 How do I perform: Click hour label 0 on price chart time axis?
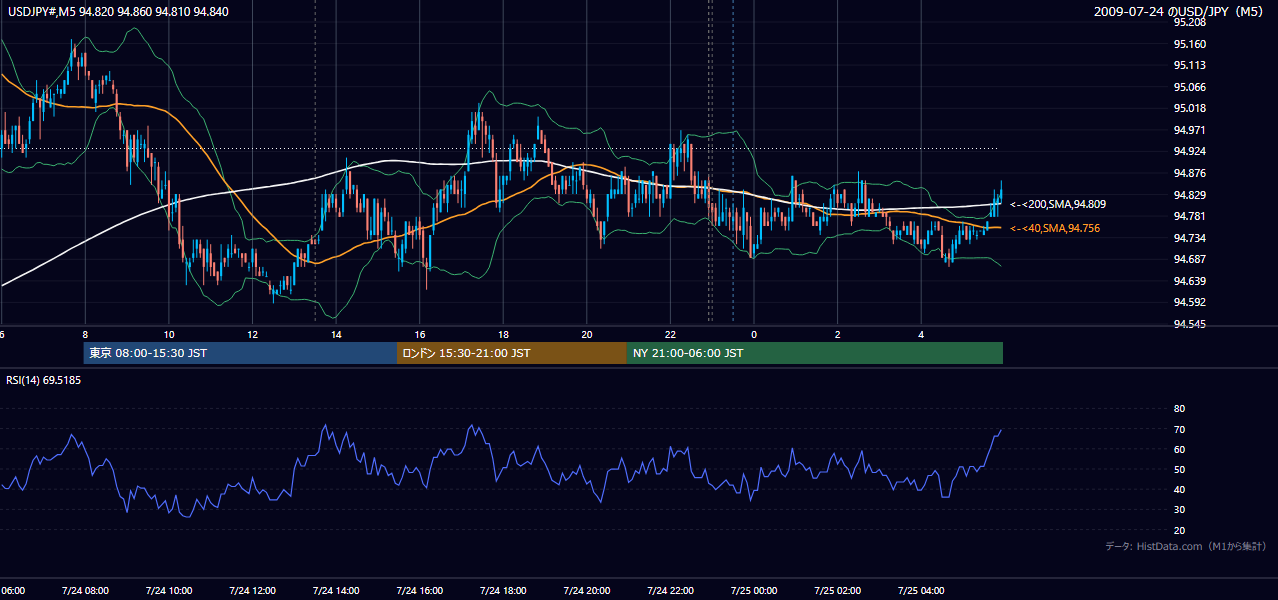[x=754, y=335]
